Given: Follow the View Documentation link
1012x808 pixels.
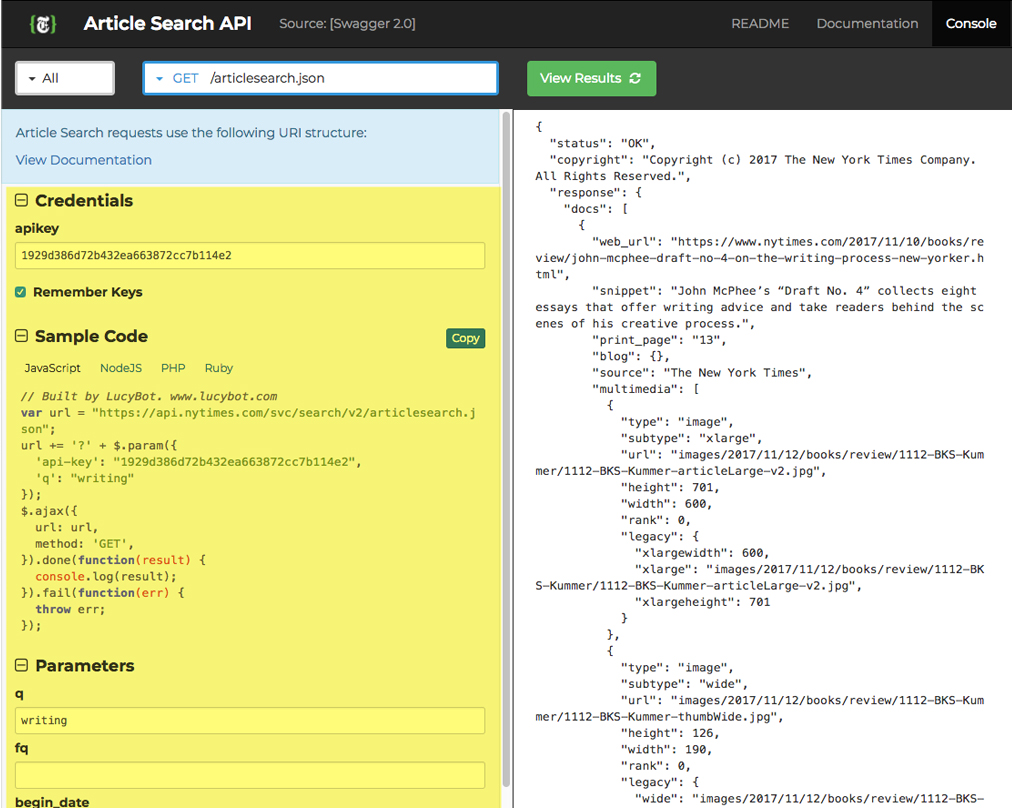Looking at the screenshot, I should 84,160.
